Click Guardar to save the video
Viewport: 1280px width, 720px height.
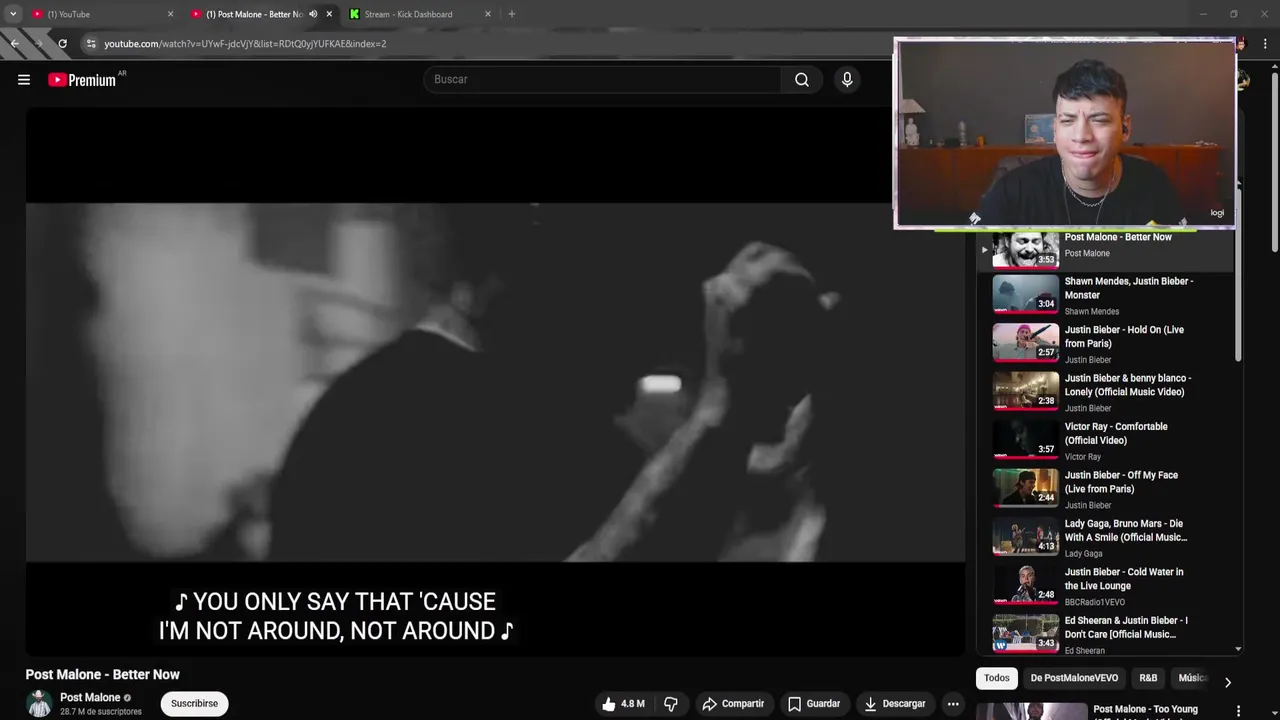pyautogui.click(x=813, y=704)
